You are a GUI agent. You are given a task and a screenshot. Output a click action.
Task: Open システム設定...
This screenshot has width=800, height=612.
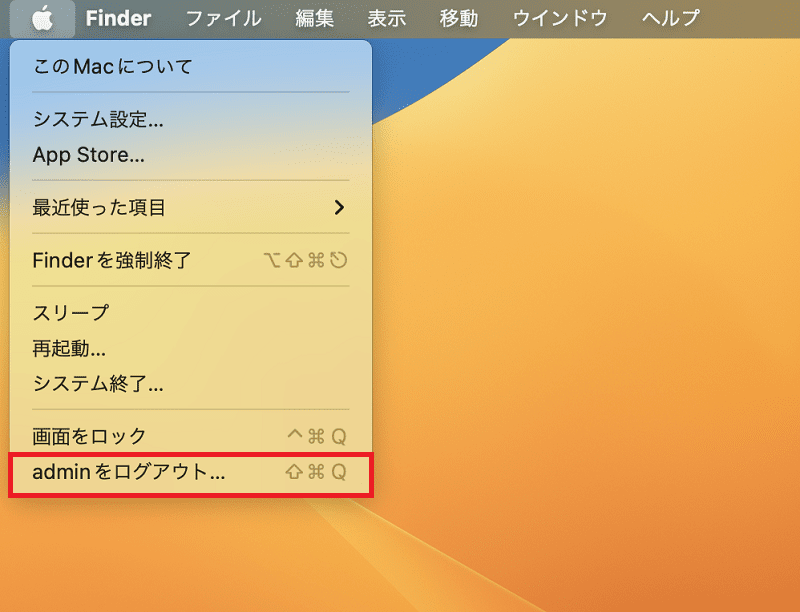point(191,119)
